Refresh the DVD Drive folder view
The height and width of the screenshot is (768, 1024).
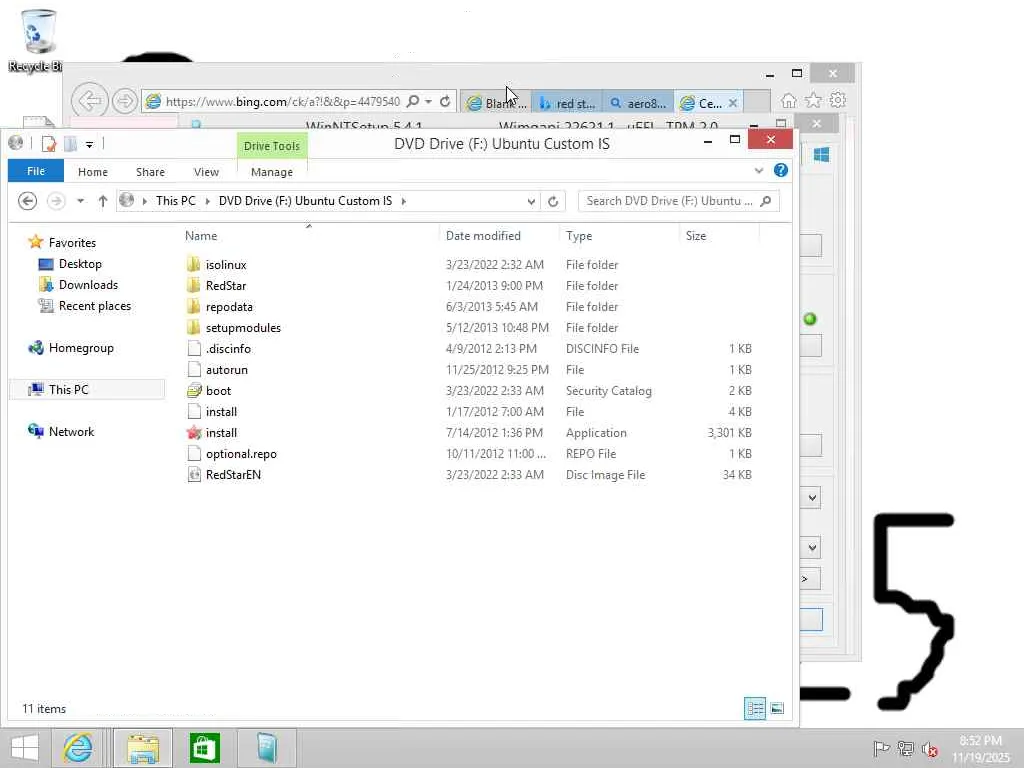pos(553,201)
